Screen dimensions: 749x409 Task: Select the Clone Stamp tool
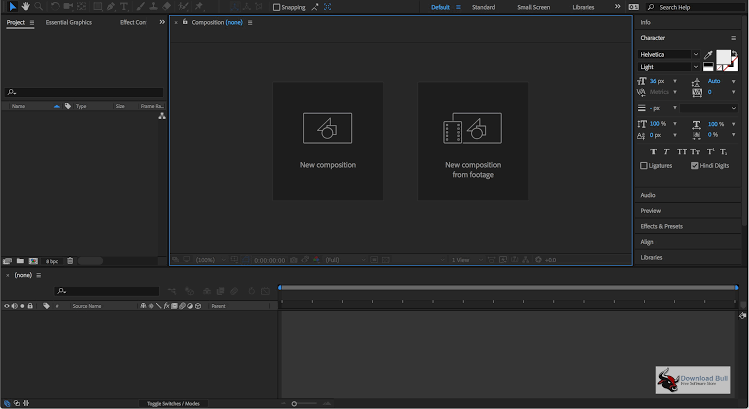[x=153, y=7]
